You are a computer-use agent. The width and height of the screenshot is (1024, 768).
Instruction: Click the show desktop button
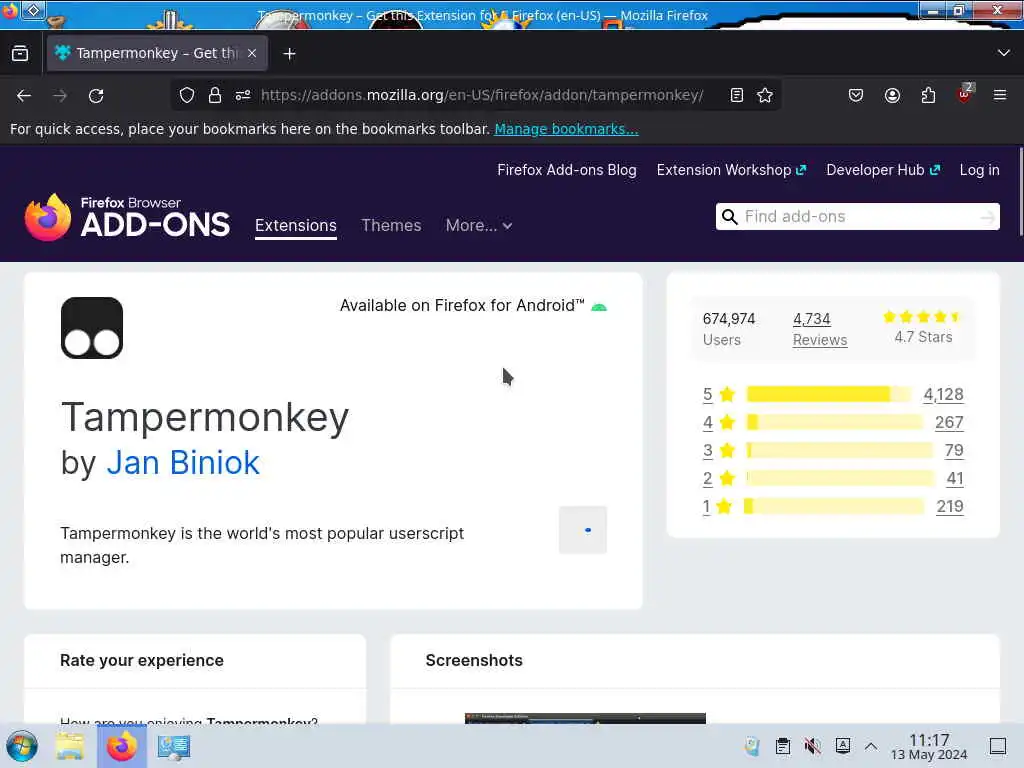pos(998,746)
